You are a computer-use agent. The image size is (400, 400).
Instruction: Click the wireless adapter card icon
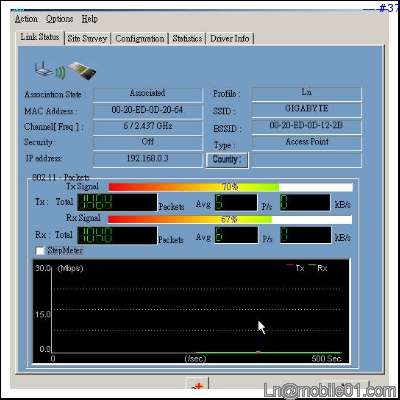click(x=82, y=71)
